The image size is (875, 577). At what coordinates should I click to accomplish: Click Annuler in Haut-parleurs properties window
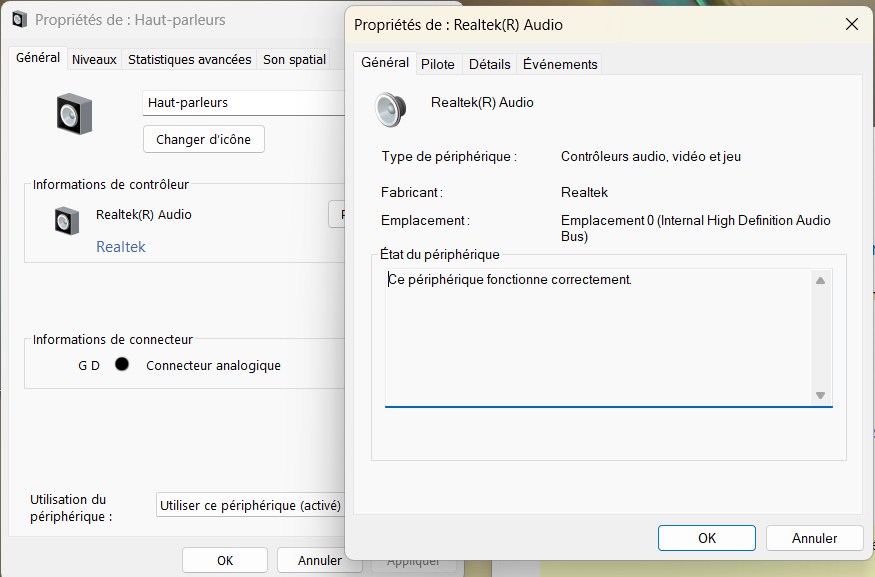[x=319, y=560]
